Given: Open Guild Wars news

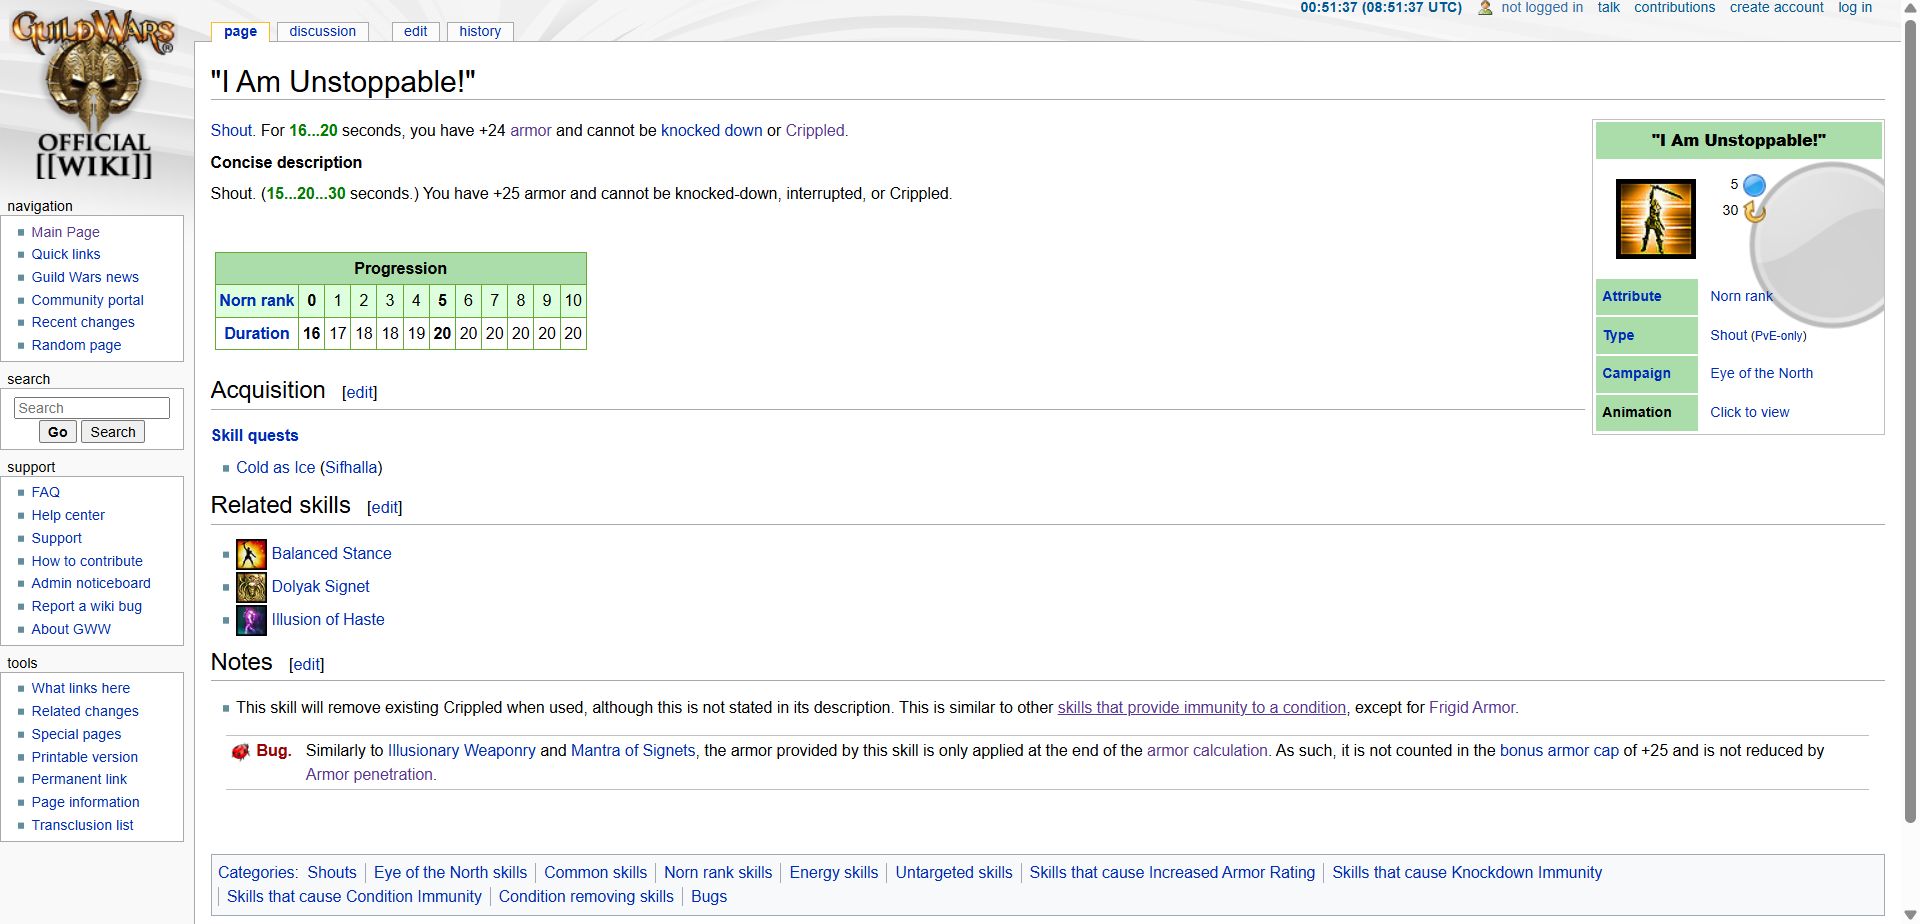Looking at the screenshot, I should pos(85,277).
